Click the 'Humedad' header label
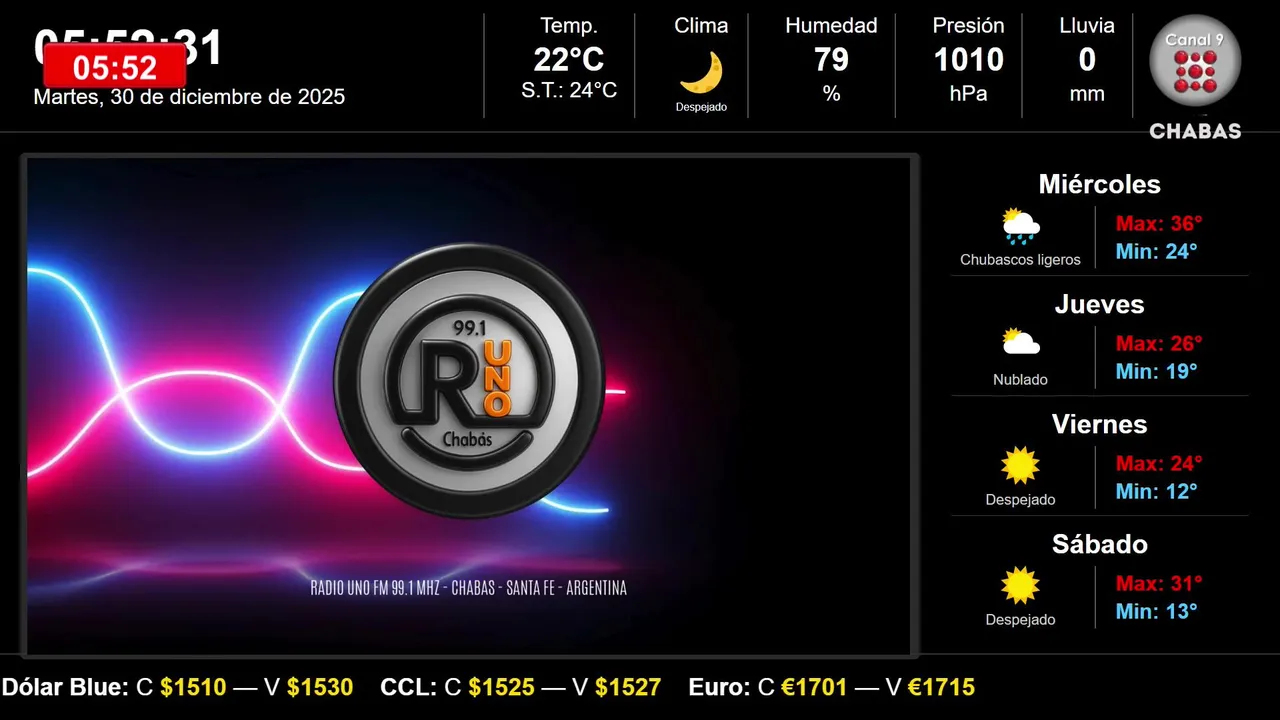Viewport: 1280px width, 720px height. (831, 26)
